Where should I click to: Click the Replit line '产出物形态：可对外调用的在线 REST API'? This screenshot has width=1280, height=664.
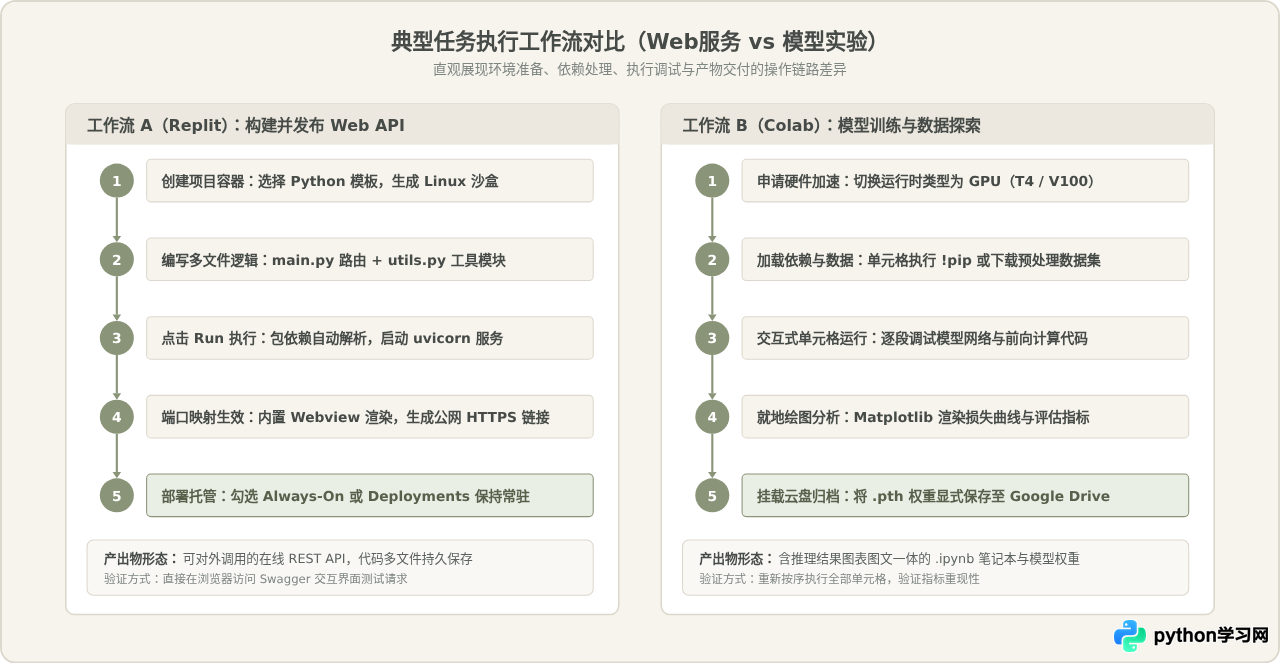(x=288, y=559)
